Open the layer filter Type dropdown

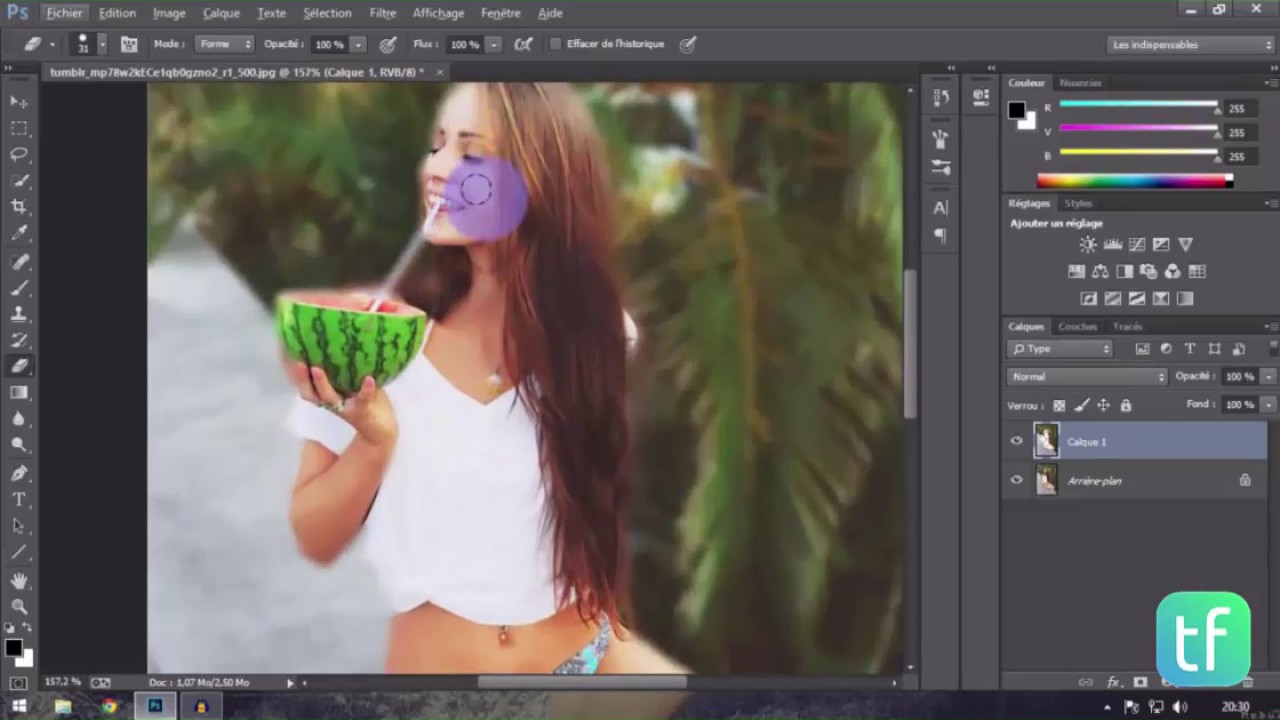coord(1060,349)
